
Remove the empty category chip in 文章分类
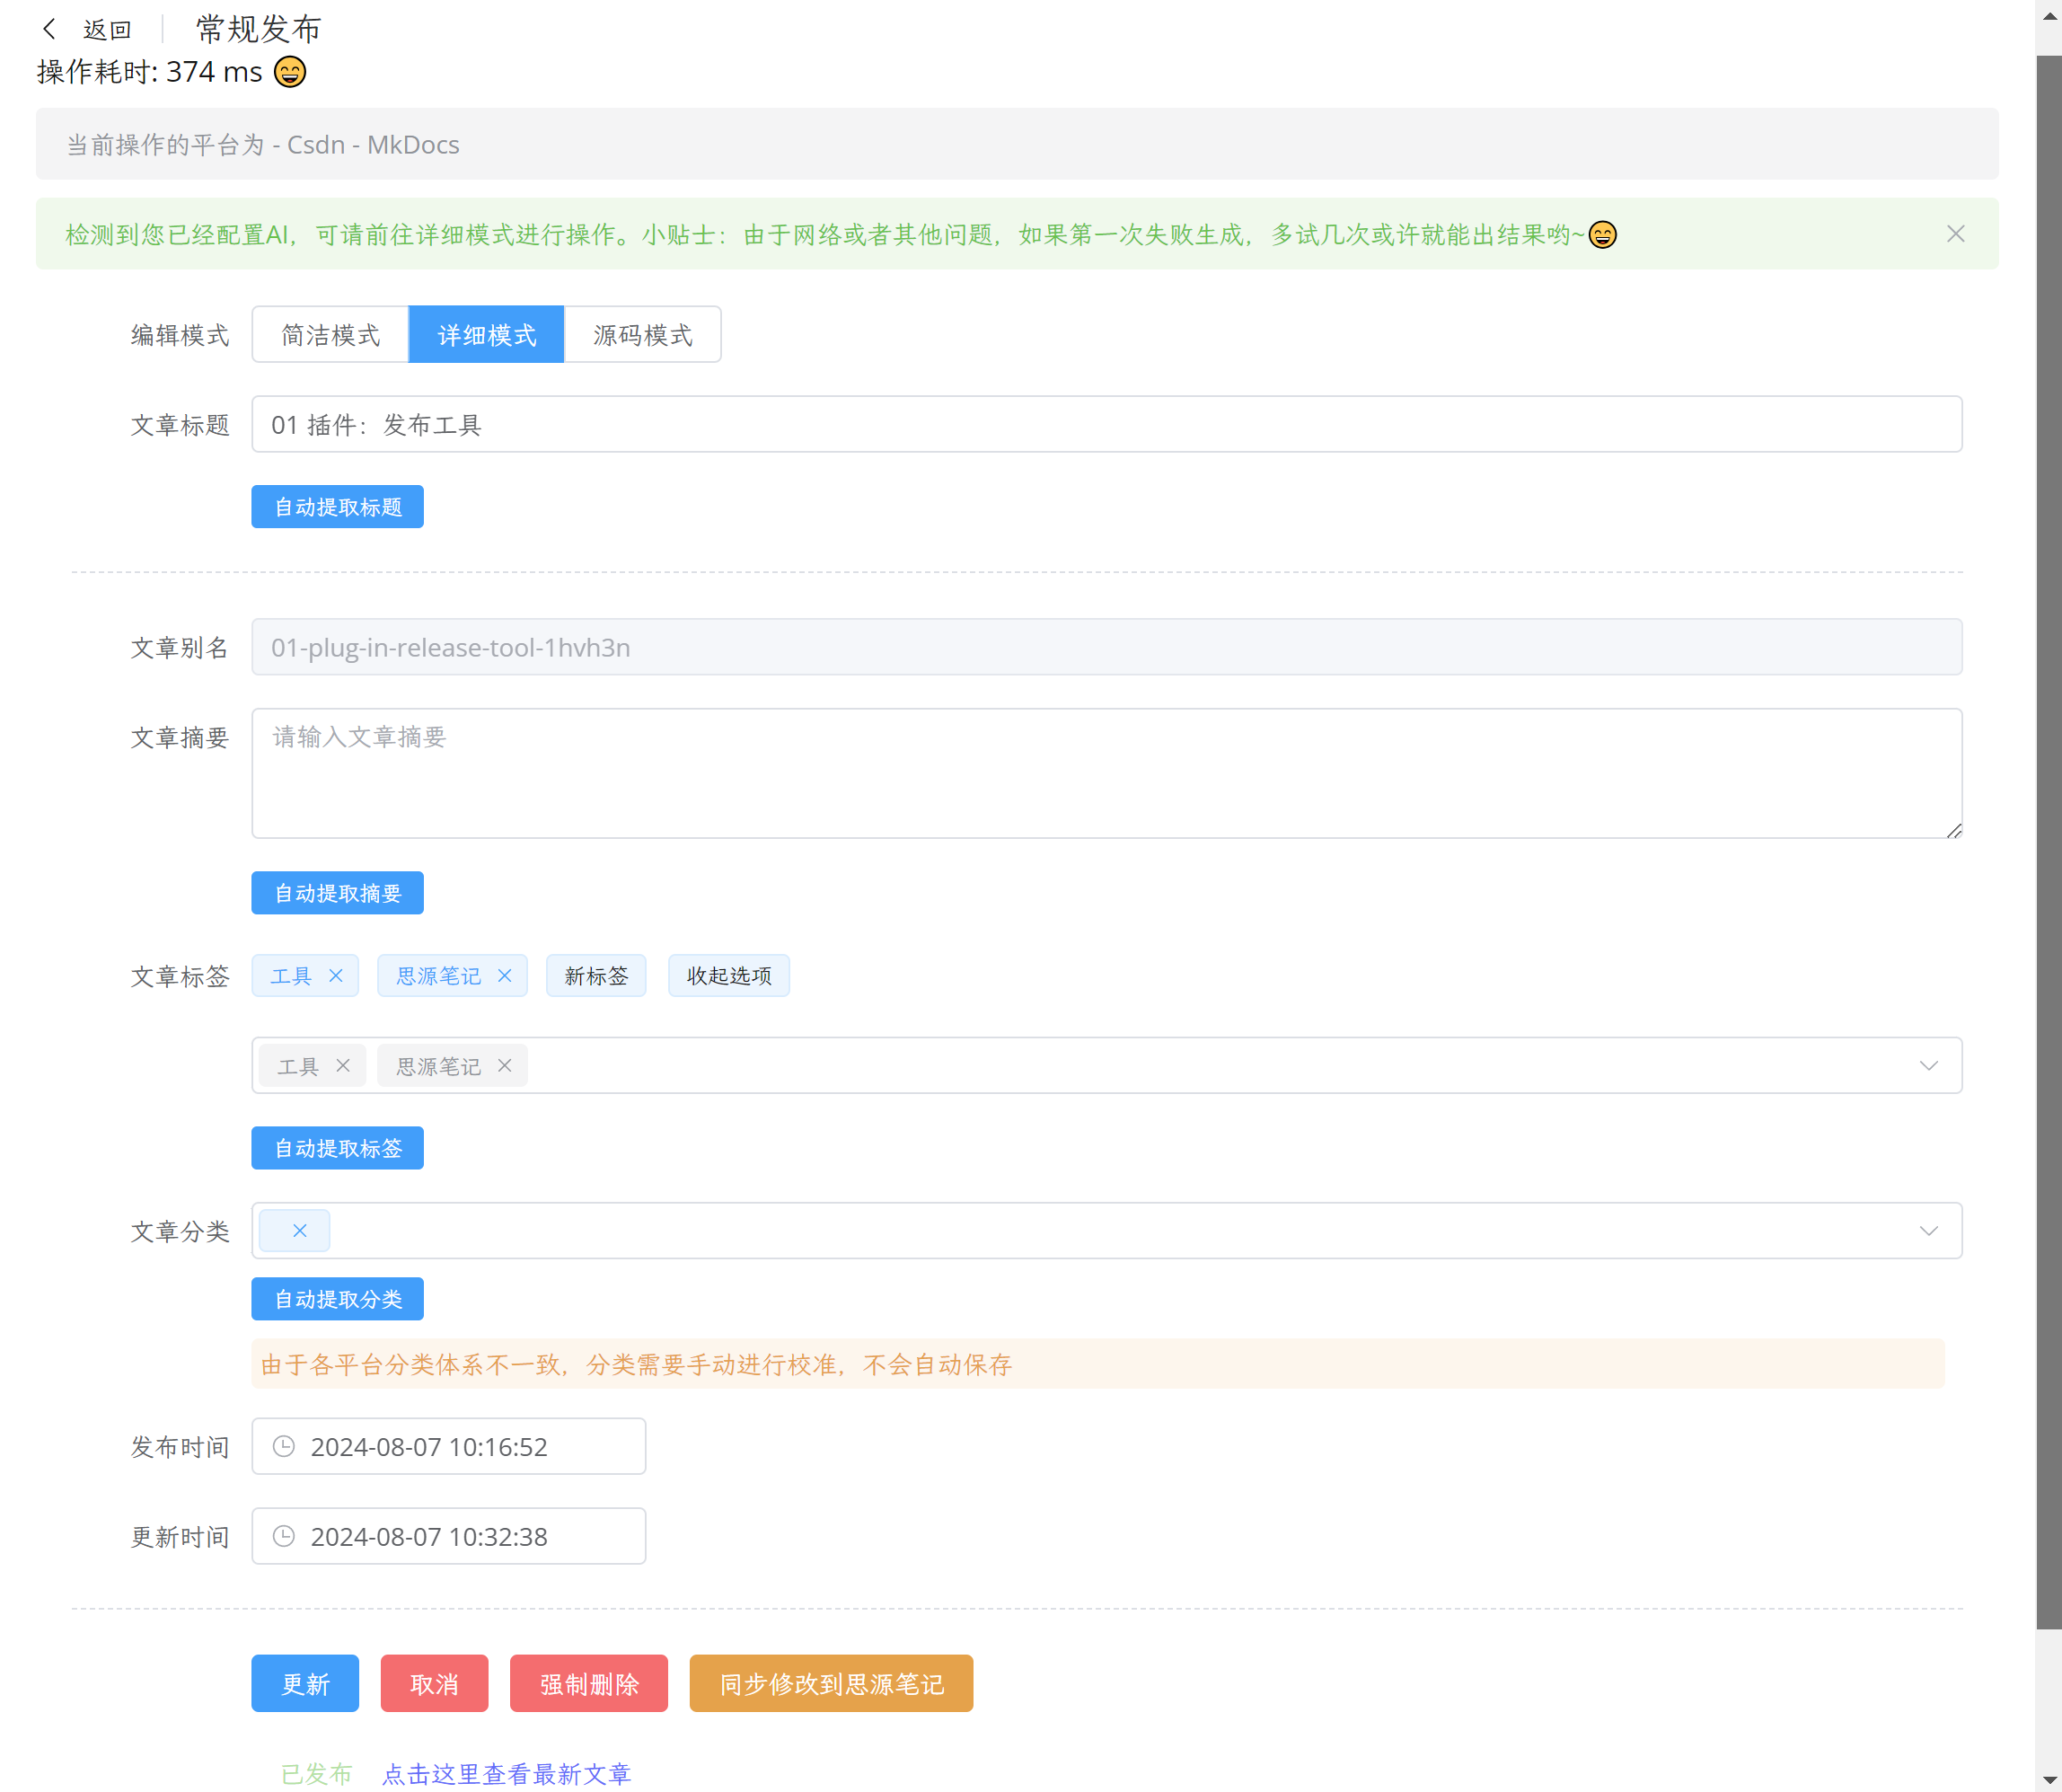click(x=299, y=1230)
